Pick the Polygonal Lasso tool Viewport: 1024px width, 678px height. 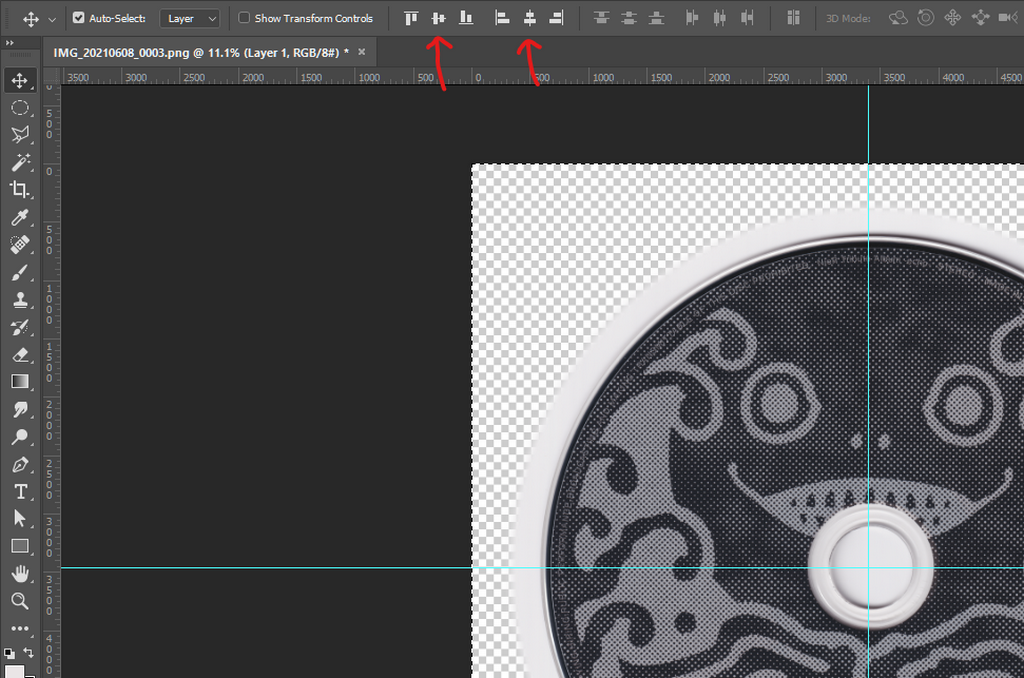[x=20, y=135]
